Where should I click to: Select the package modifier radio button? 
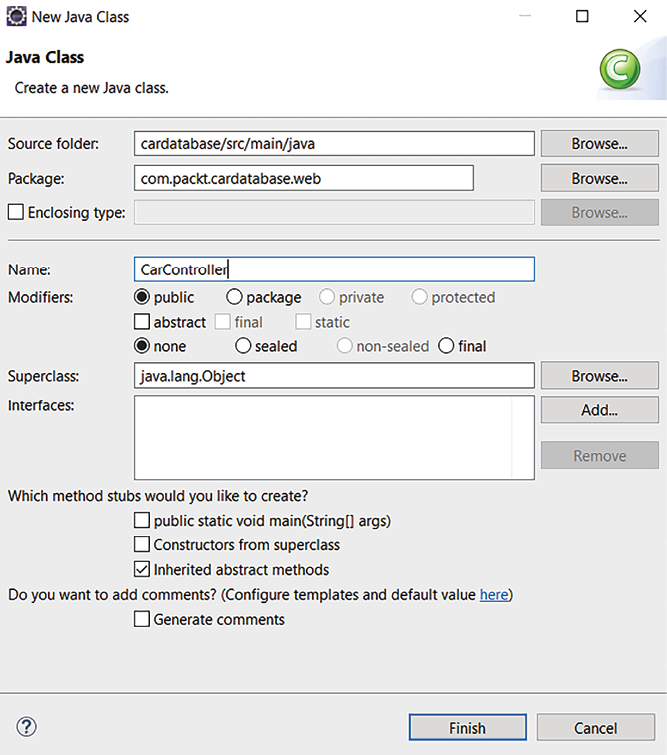tap(234, 297)
